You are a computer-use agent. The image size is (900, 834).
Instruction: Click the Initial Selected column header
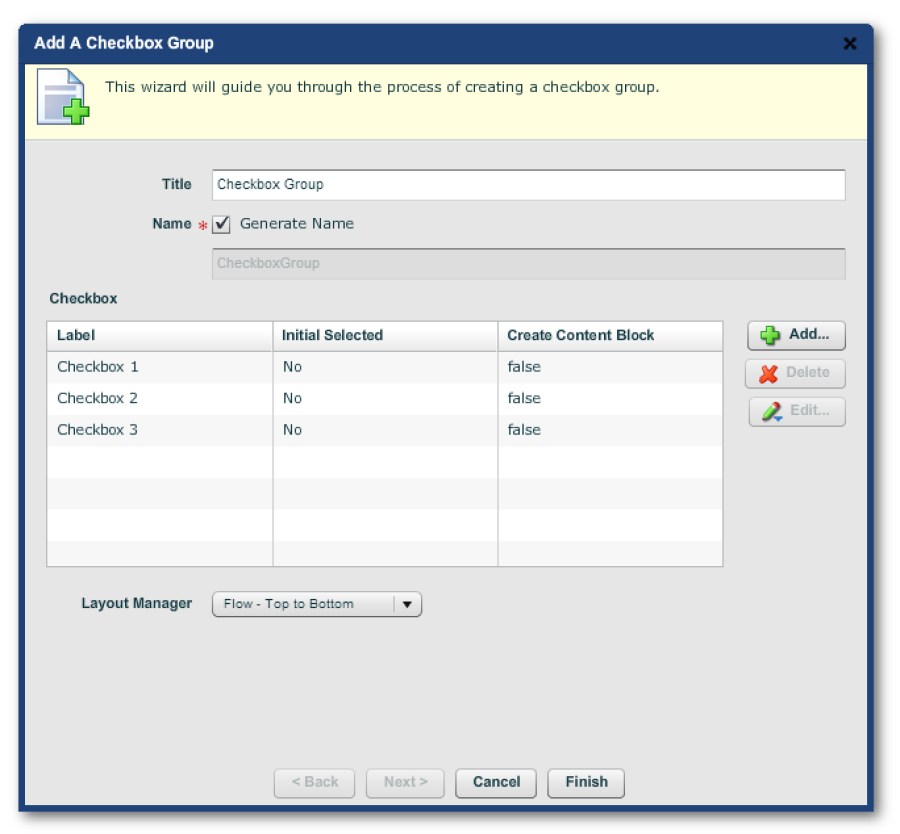click(x=385, y=336)
